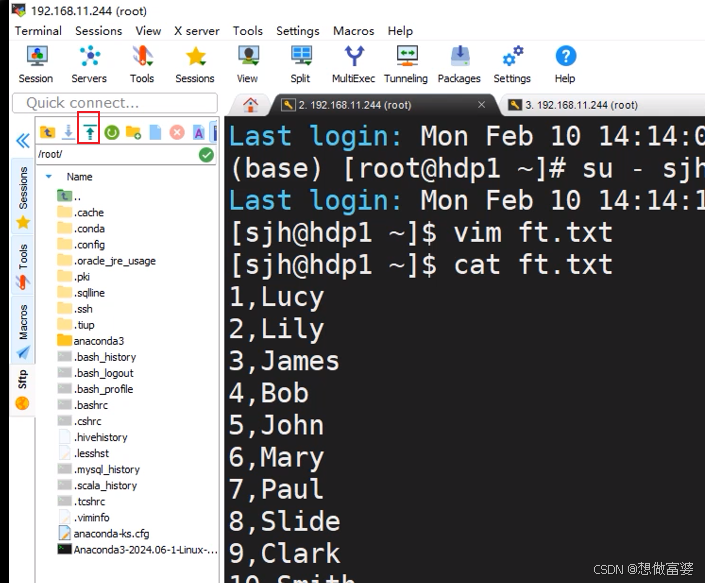Click the Quick connect field
Viewport: 705px width, 583px height.
point(115,103)
